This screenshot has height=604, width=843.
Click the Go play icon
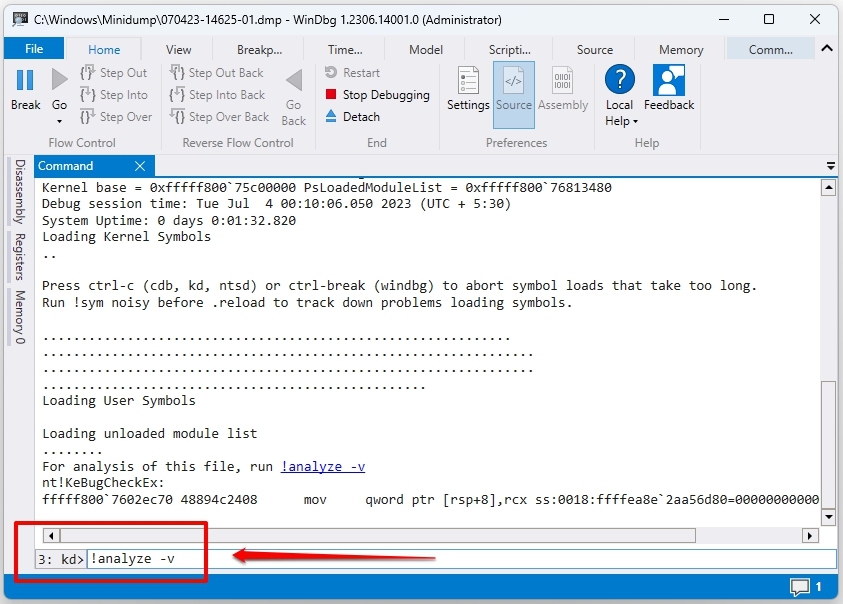point(59,80)
